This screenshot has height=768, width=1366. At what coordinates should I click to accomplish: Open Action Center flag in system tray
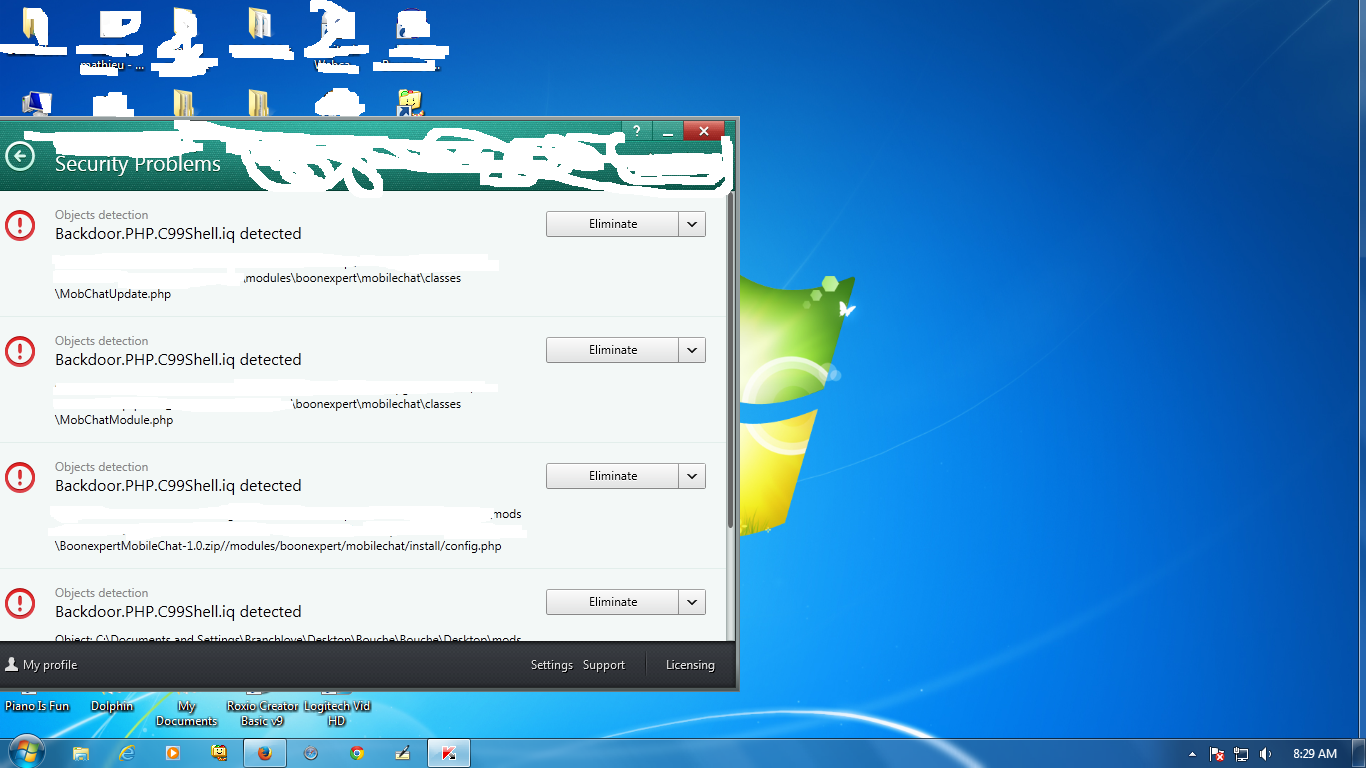pos(1217,754)
